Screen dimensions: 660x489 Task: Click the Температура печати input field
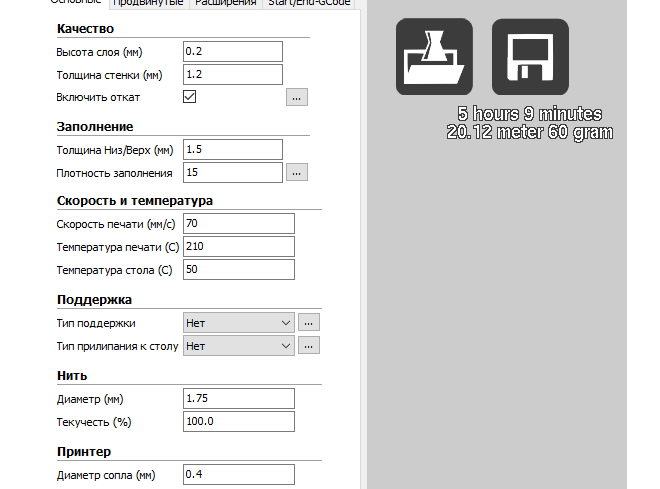[239, 247]
